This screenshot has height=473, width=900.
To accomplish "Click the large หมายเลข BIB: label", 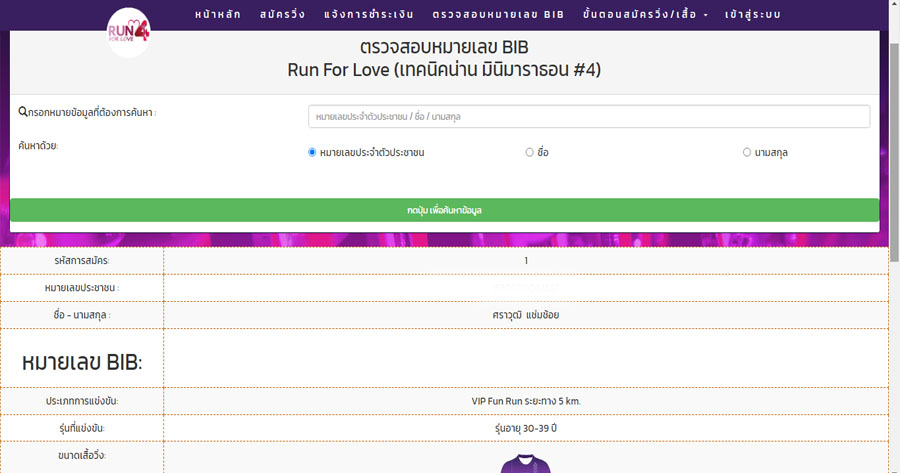I will coord(82,363).
